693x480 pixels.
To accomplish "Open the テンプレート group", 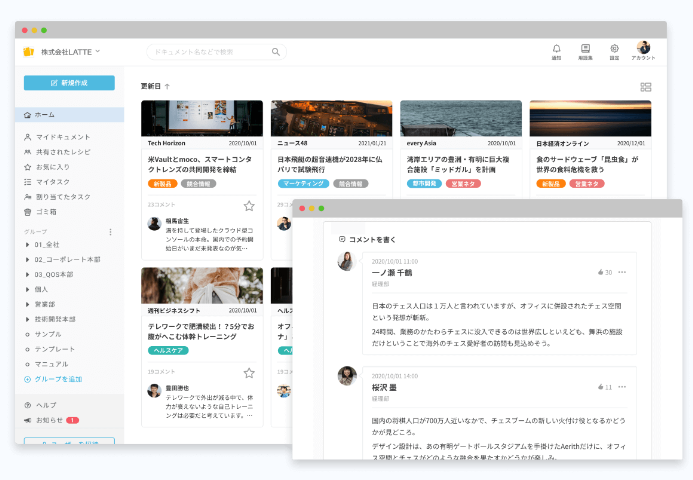I will (55, 349).
